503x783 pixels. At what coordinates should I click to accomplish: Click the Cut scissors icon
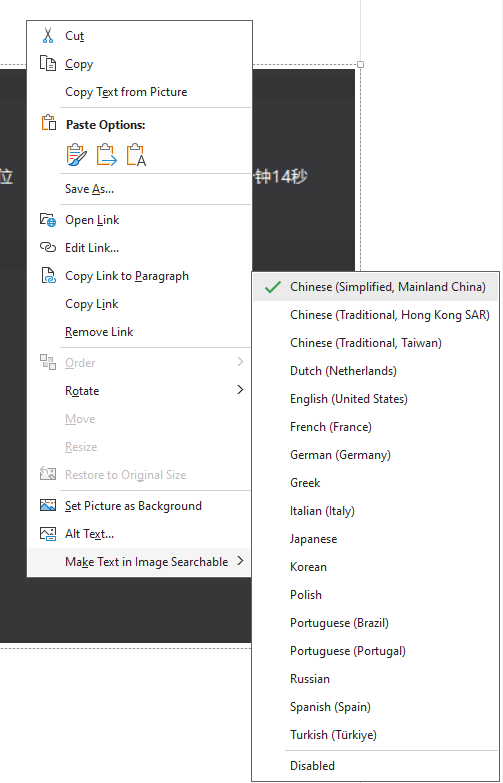coord(48,36)
